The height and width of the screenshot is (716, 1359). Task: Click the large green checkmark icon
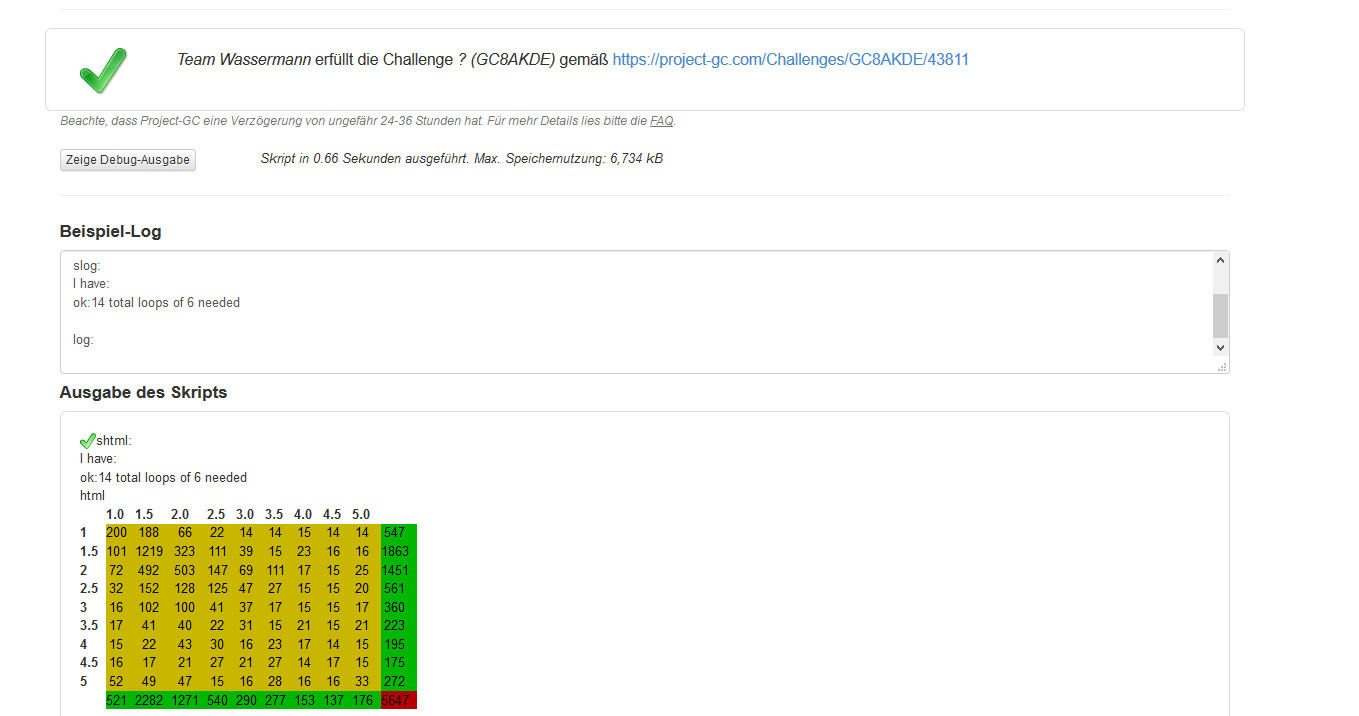(103, 69)
